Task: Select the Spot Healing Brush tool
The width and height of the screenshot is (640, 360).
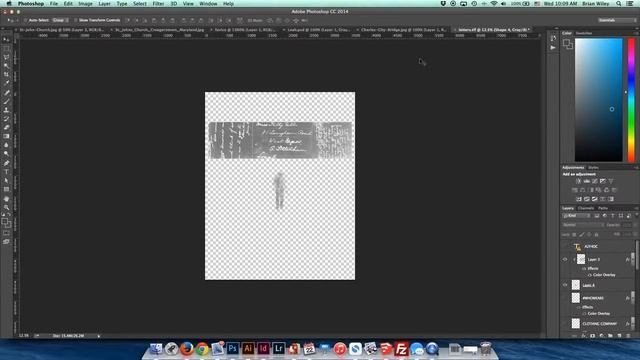Action: [x=6, y=93]
